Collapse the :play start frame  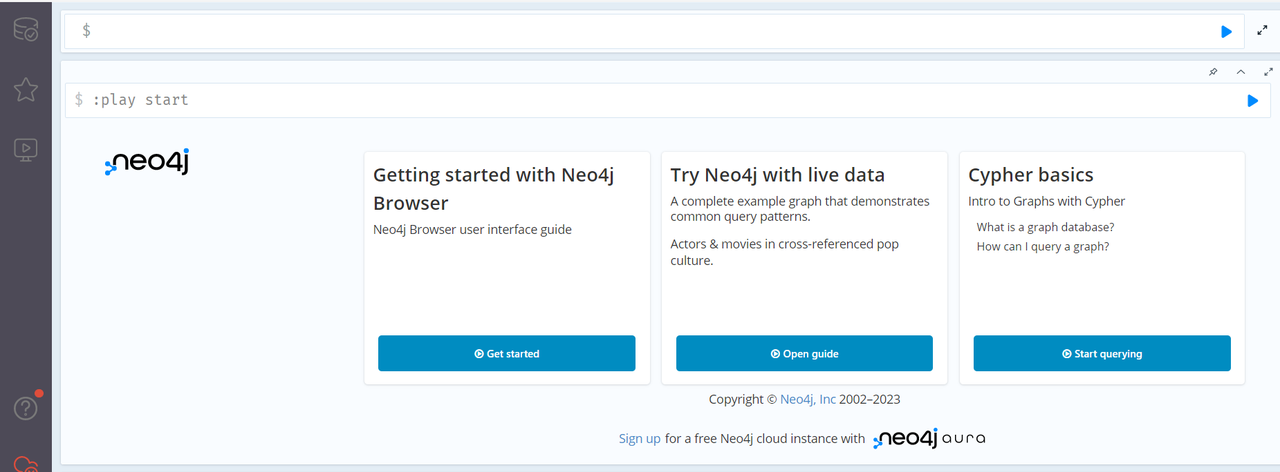[1241, 72]
